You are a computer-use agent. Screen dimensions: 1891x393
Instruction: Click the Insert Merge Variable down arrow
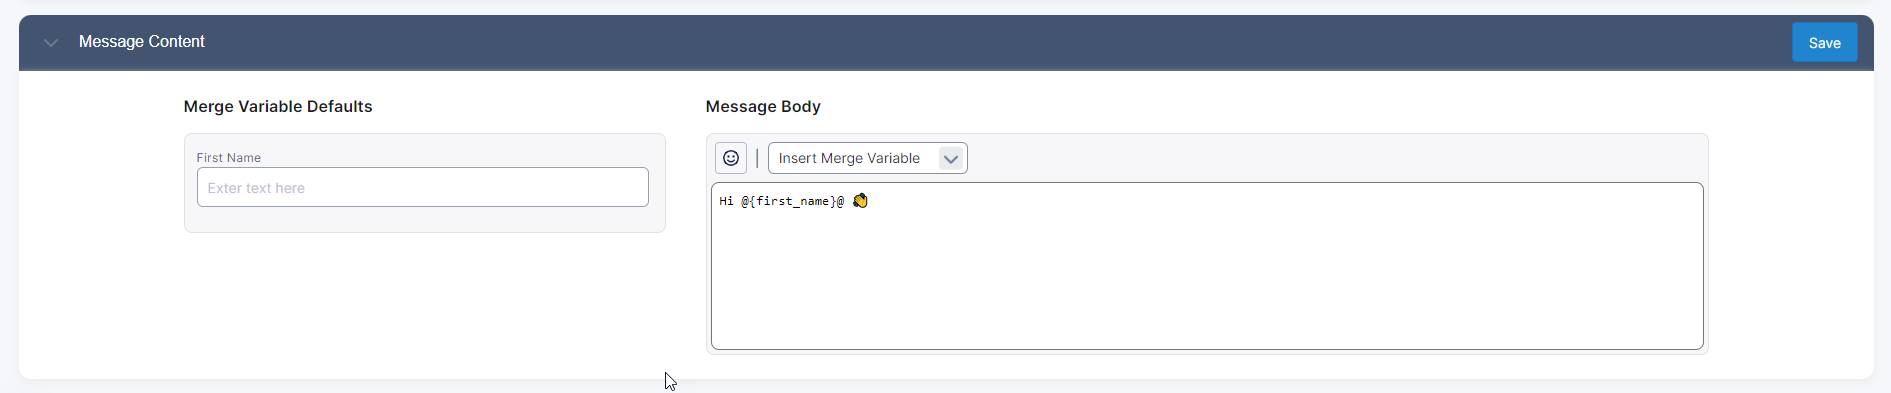tap(951, 158)
